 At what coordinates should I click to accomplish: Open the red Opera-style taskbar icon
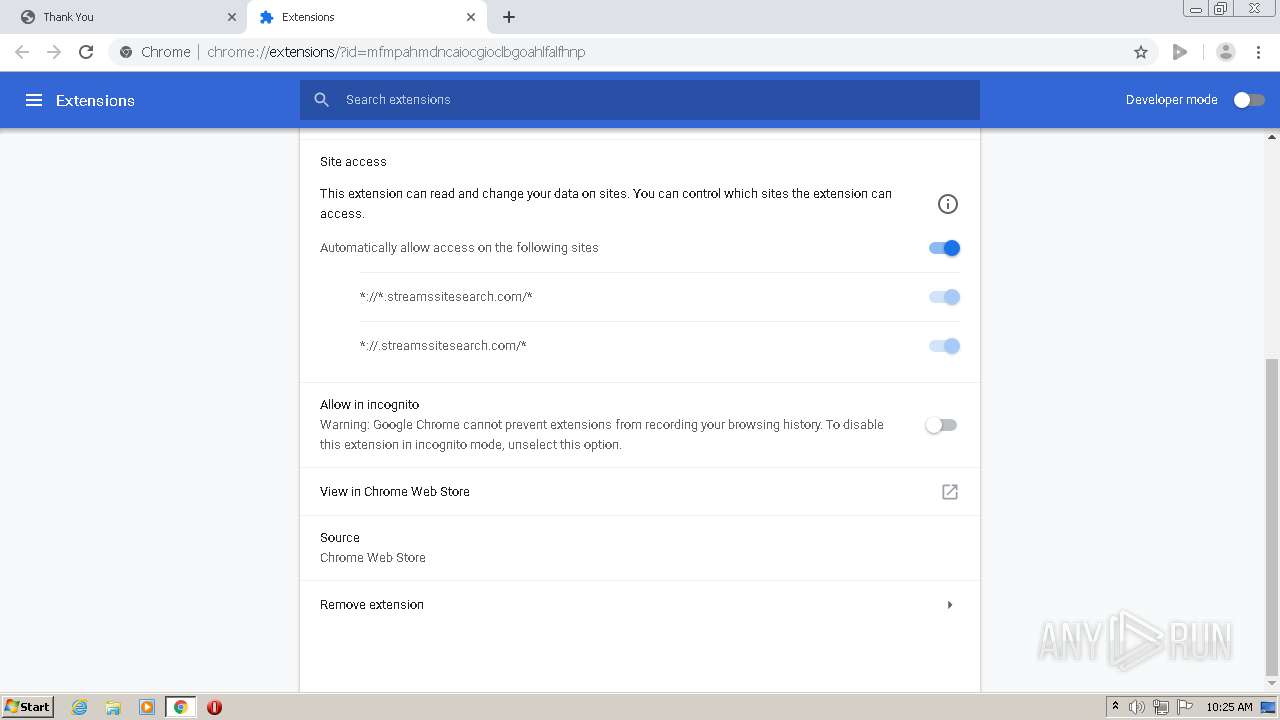coord(214,707)
